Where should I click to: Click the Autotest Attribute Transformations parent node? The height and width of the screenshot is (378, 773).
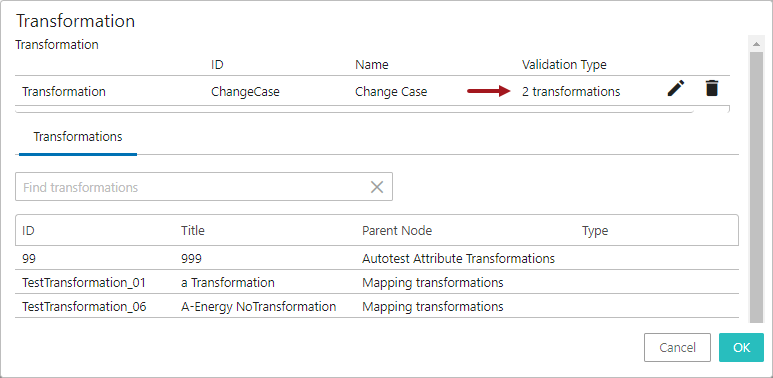pyautogui.click(x=458, y=258)
